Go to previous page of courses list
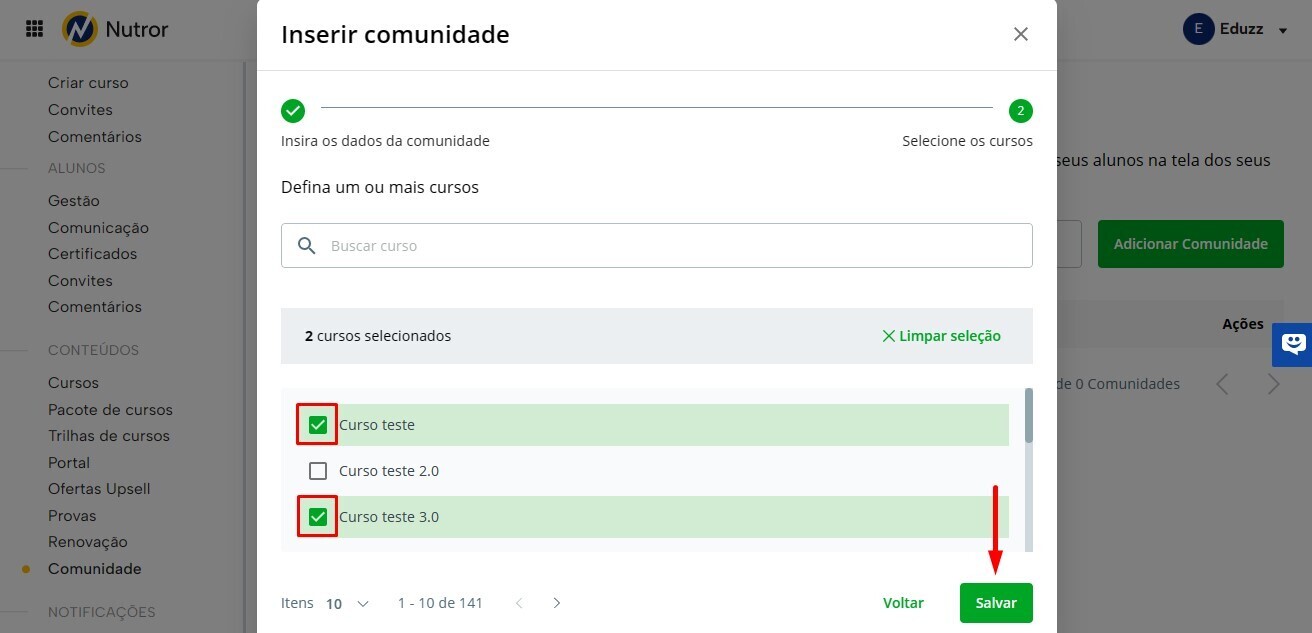 519,603
